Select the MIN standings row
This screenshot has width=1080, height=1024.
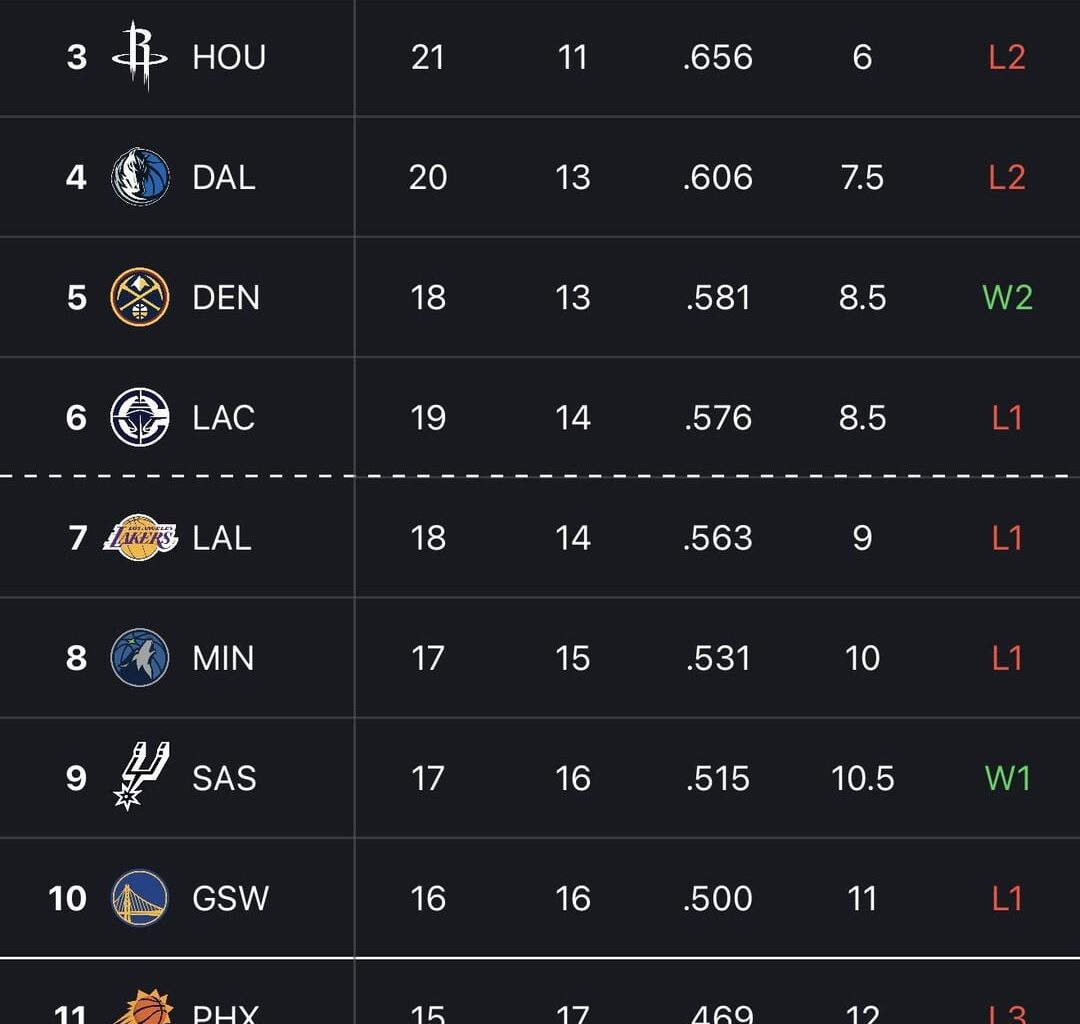[540, 657]
